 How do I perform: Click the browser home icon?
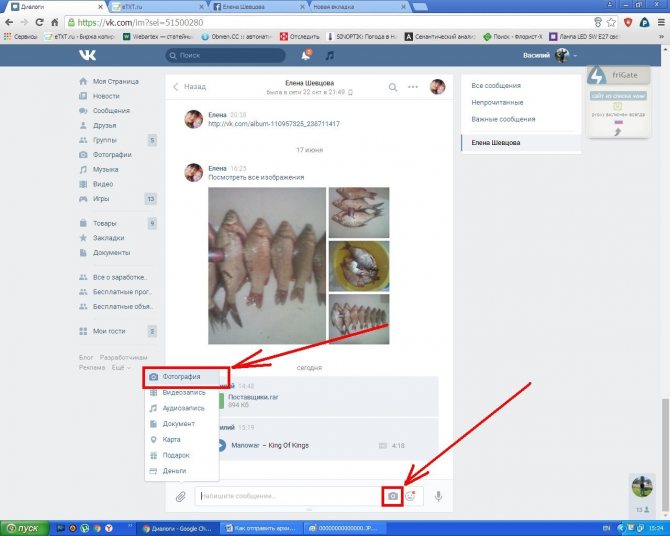(54, 22)
